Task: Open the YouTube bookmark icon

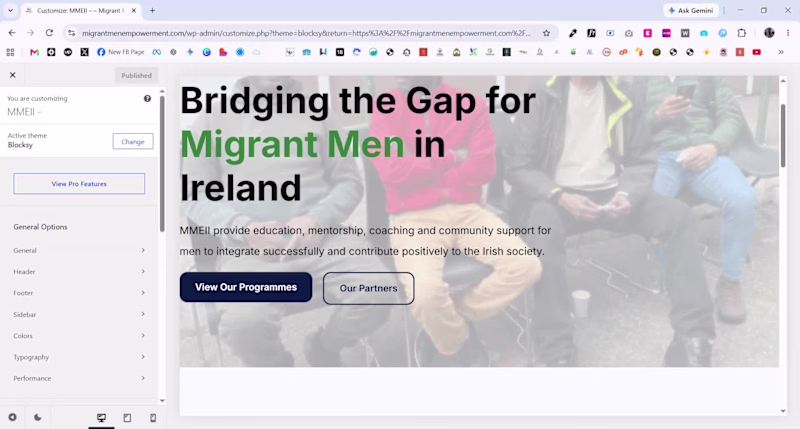Action: click(757, 52)
